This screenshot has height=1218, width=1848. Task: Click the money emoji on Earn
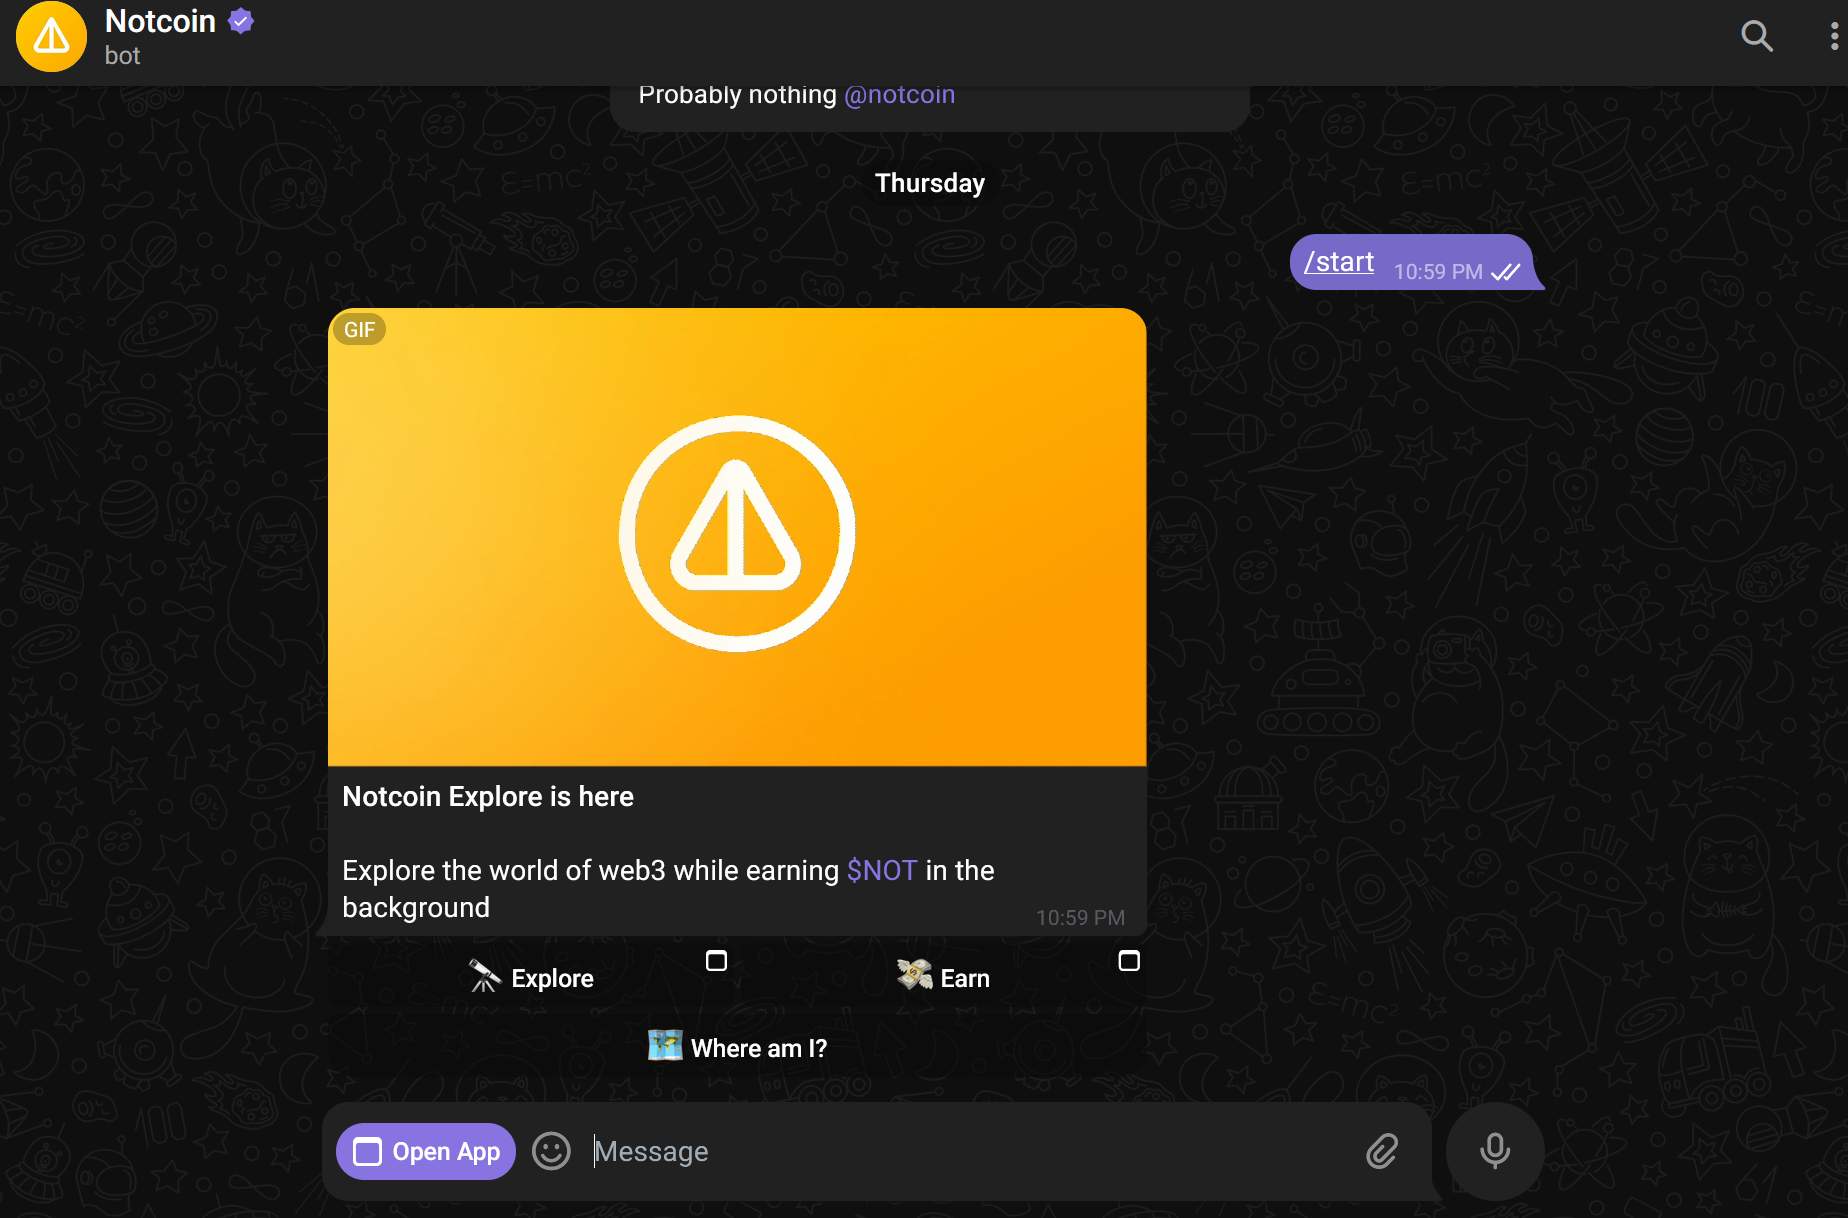tap(915, 975)
